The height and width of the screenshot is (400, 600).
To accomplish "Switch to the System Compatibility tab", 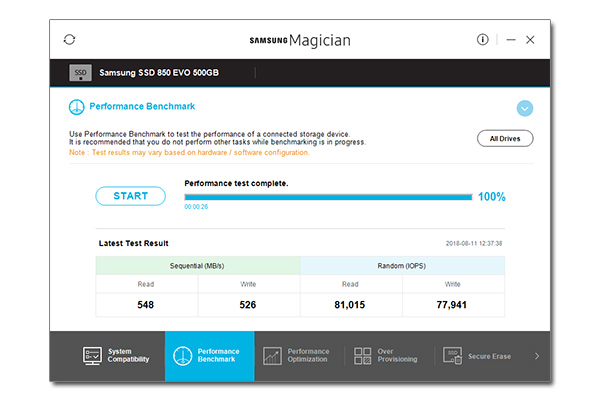I will click(x=115, y=356).
